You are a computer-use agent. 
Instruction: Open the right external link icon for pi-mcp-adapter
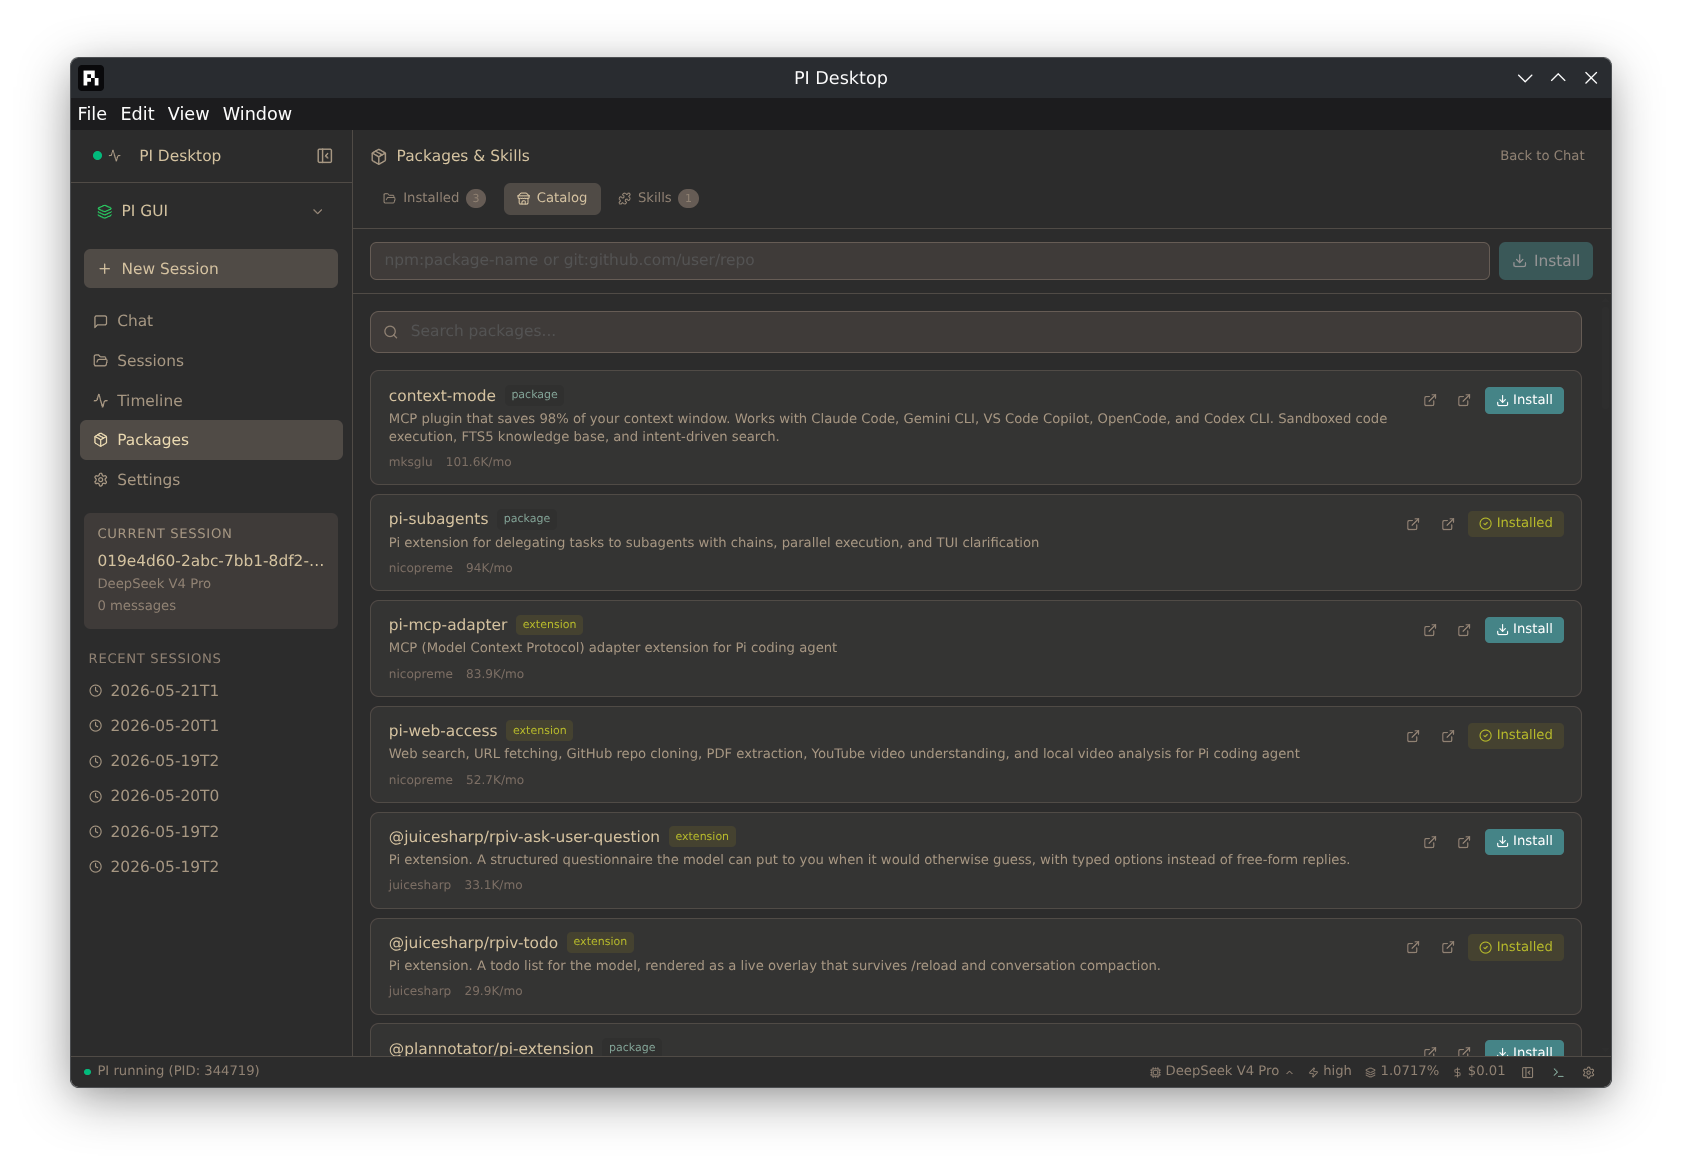[1464, 630]
